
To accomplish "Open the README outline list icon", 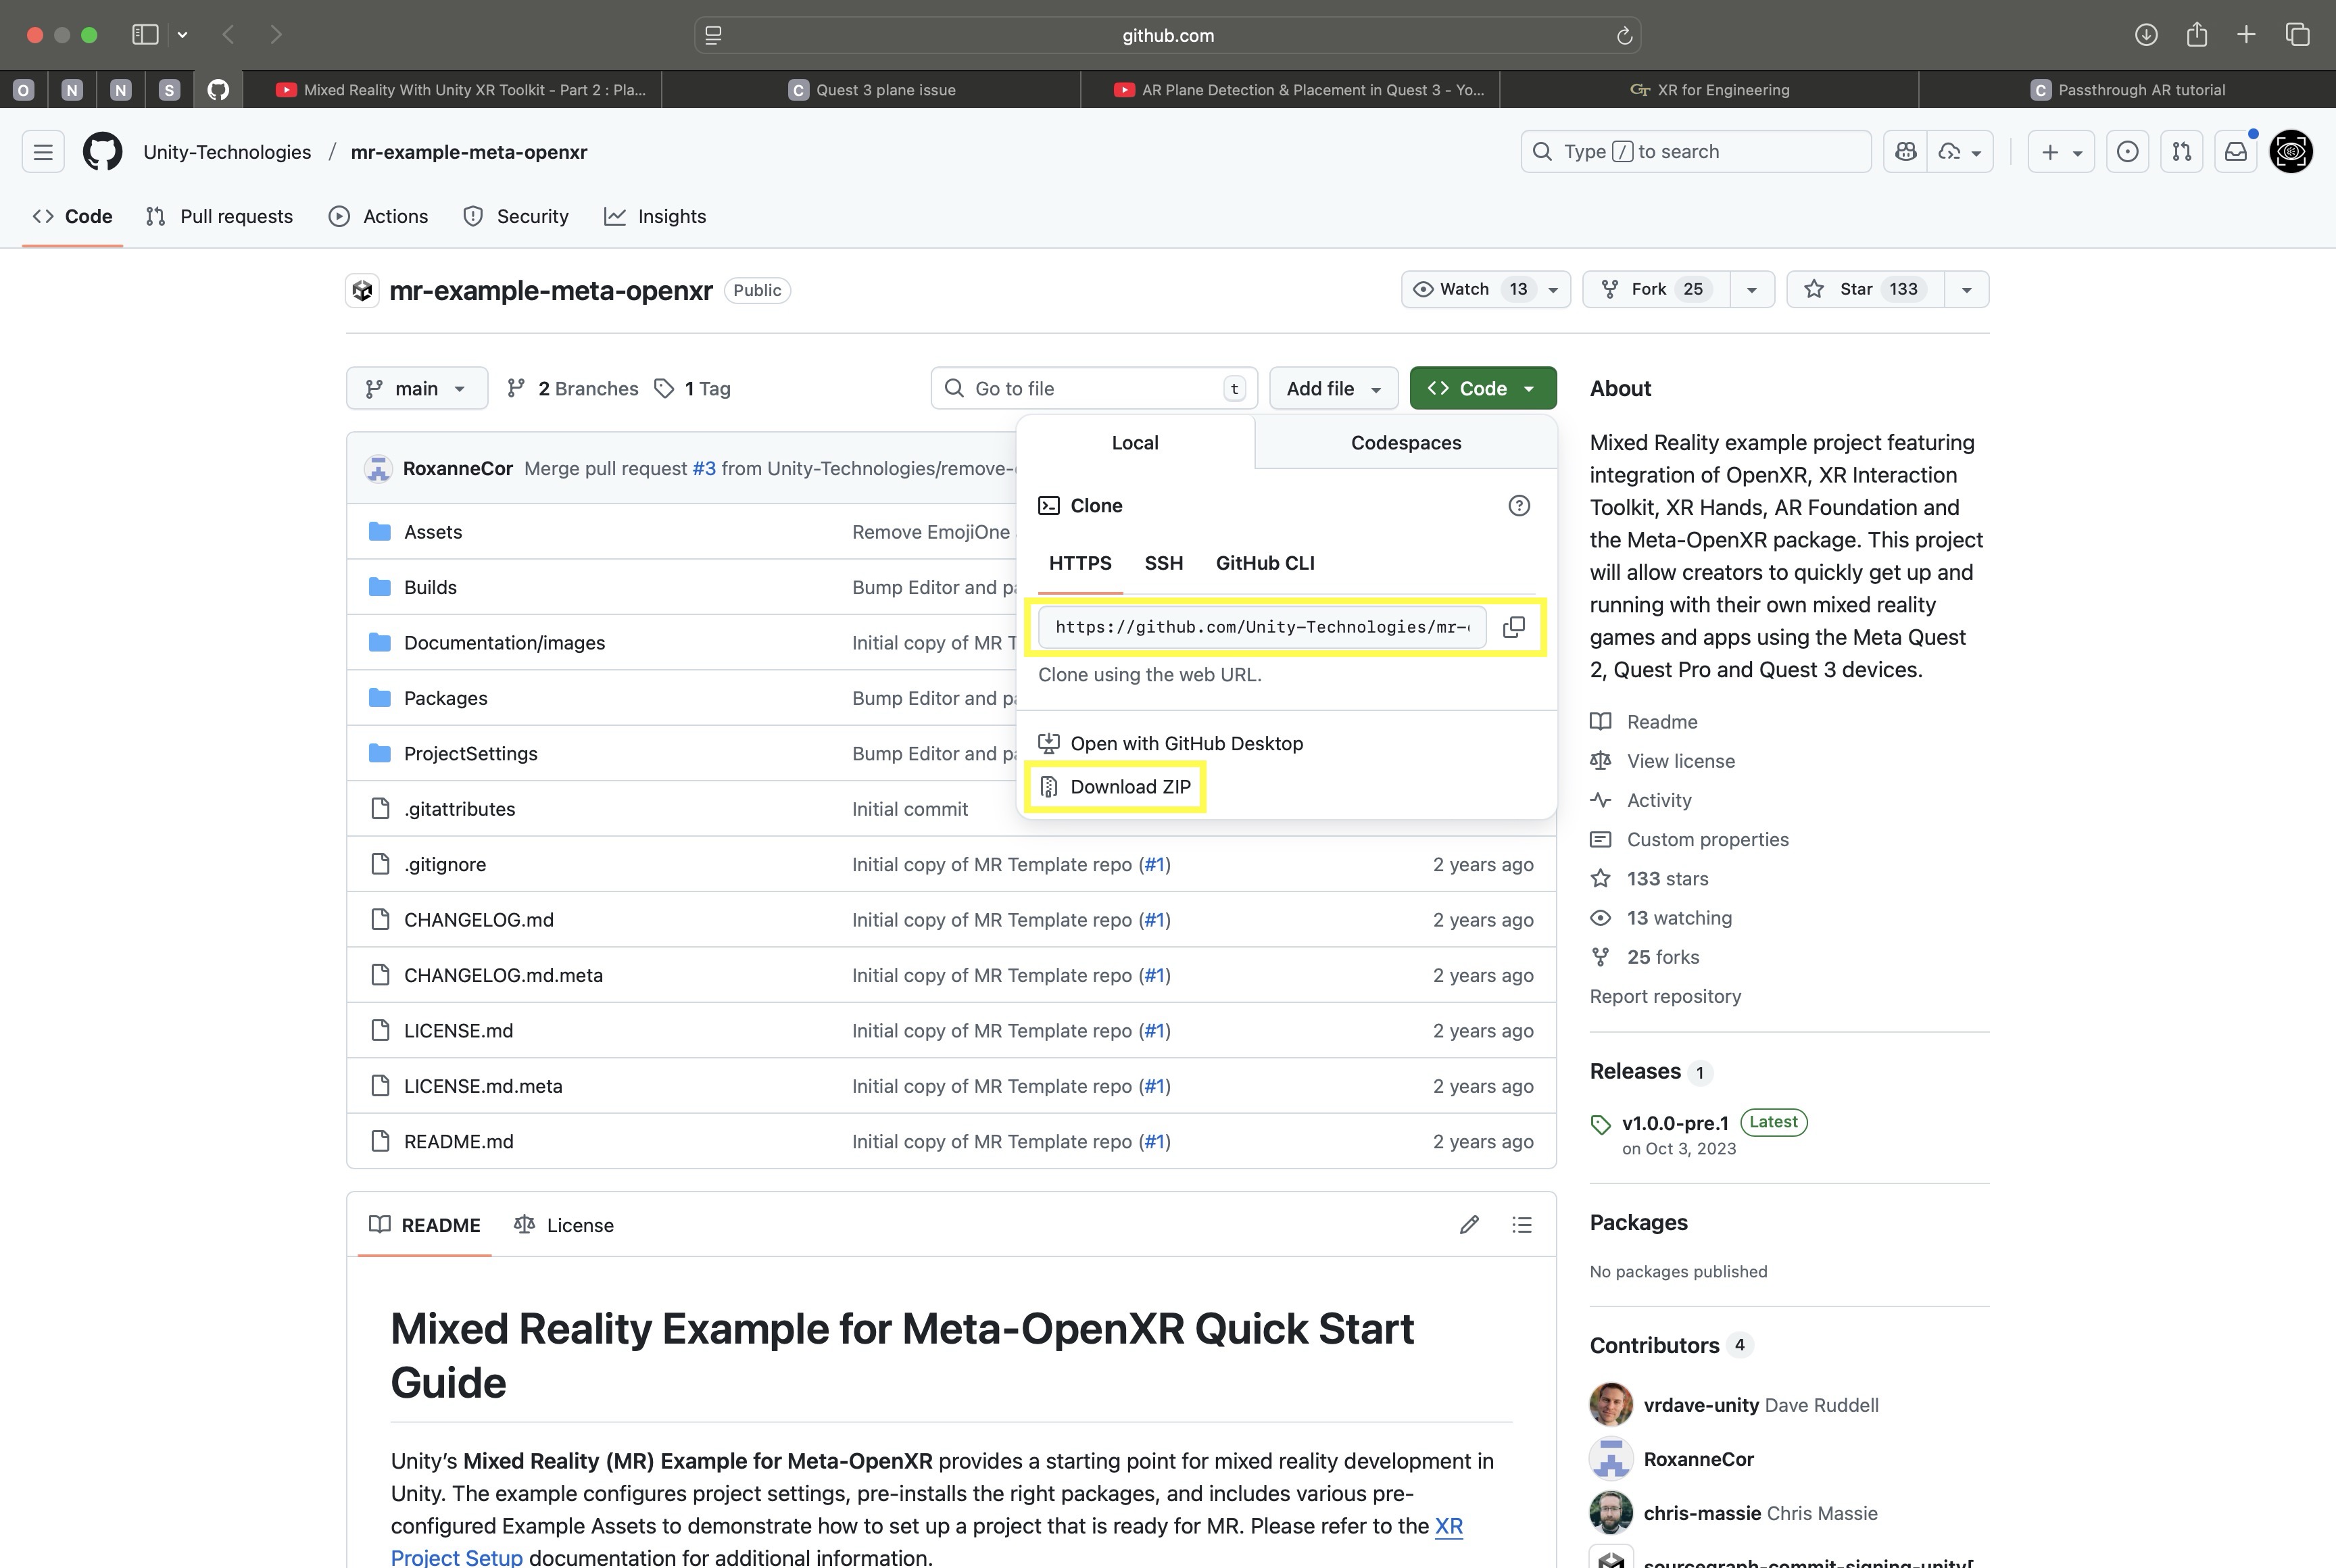I will point(1521,1225).
